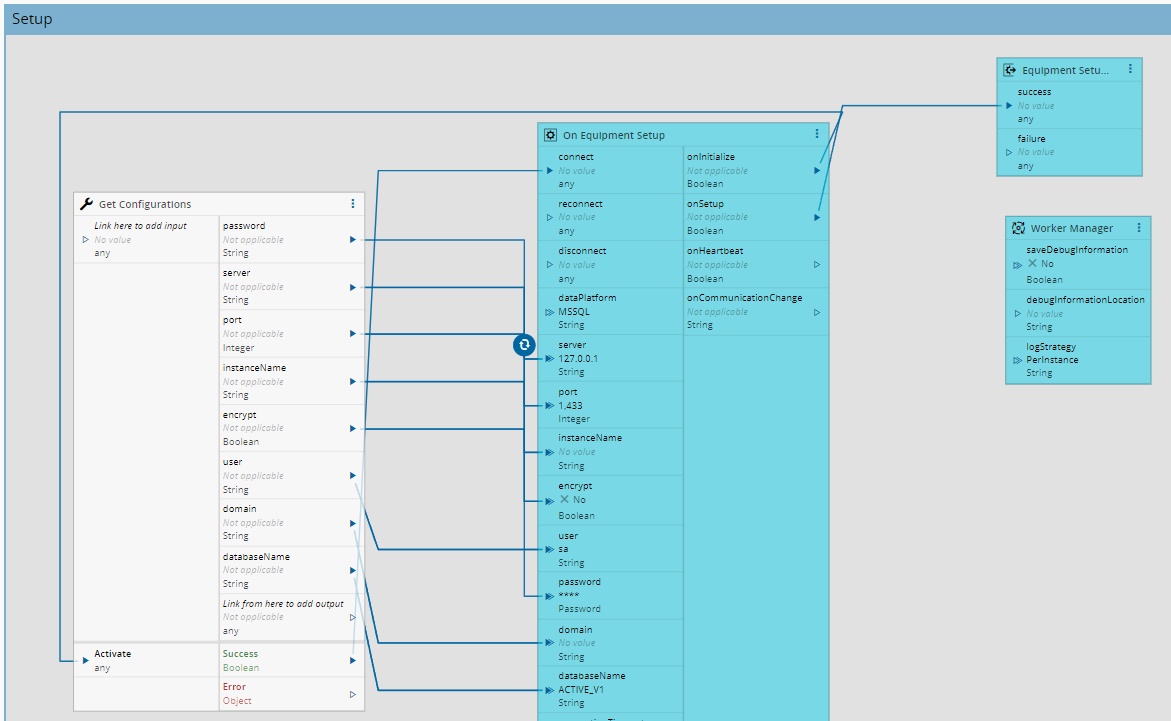Click the Equipment Setup node exit icon

(1010, 70)
